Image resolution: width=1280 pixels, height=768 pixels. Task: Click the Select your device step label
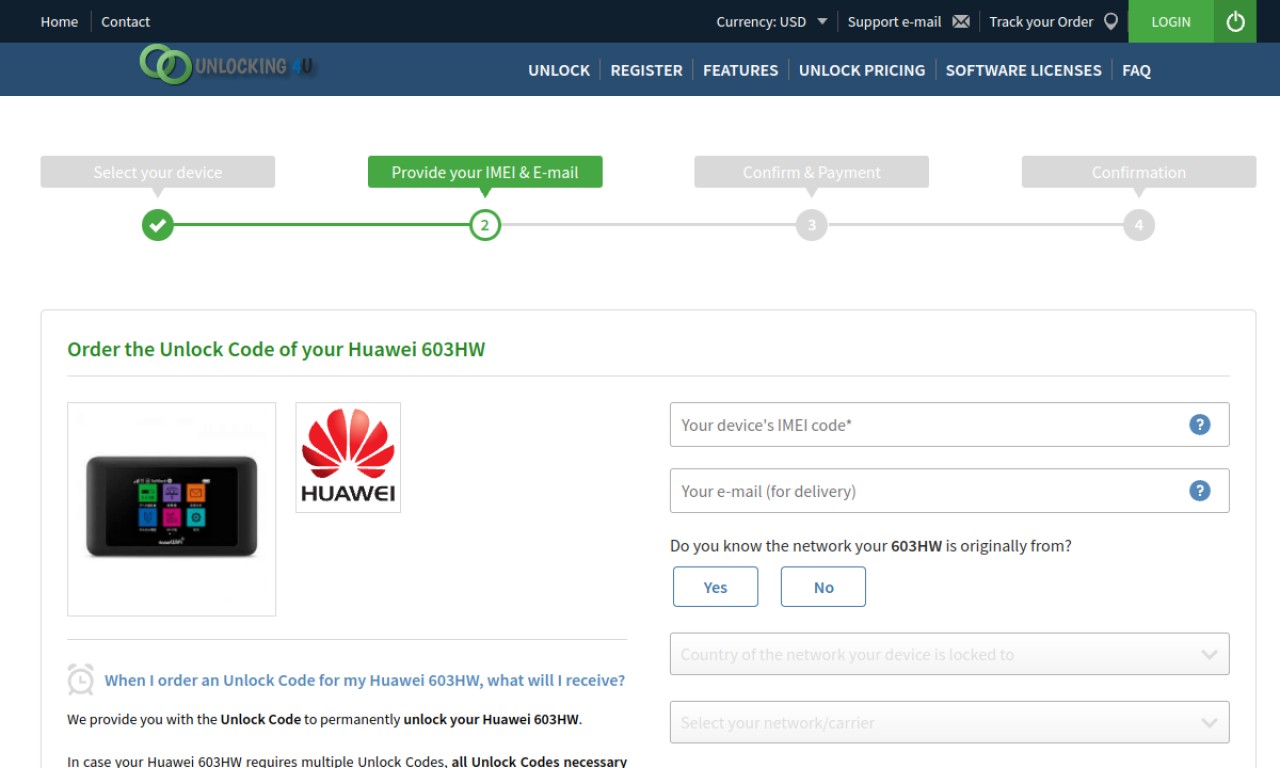coord(158,172)
